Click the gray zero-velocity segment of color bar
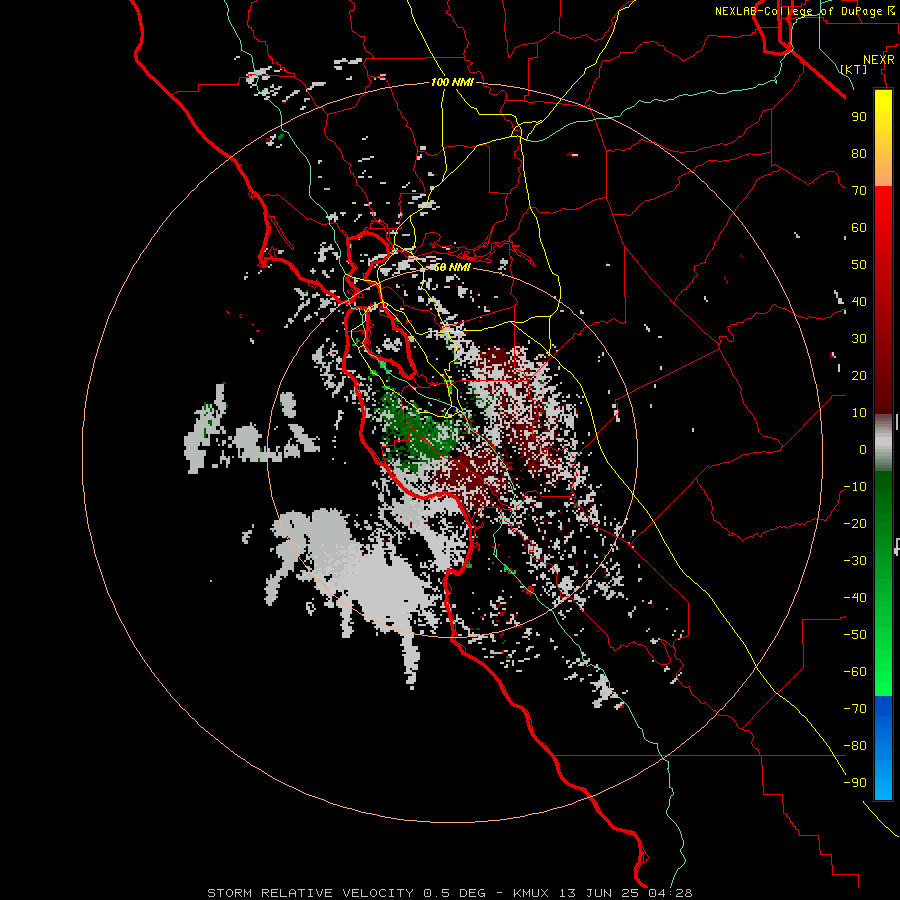 [x=883, y=442]
